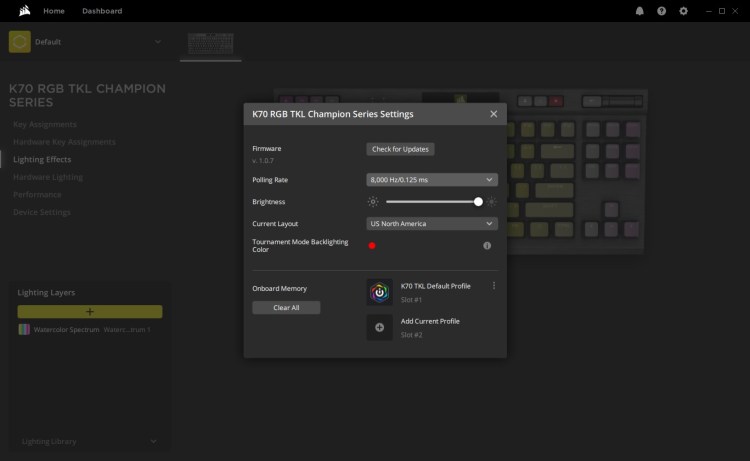
Task: Click the Clear All button
Action: click(286, 308)
